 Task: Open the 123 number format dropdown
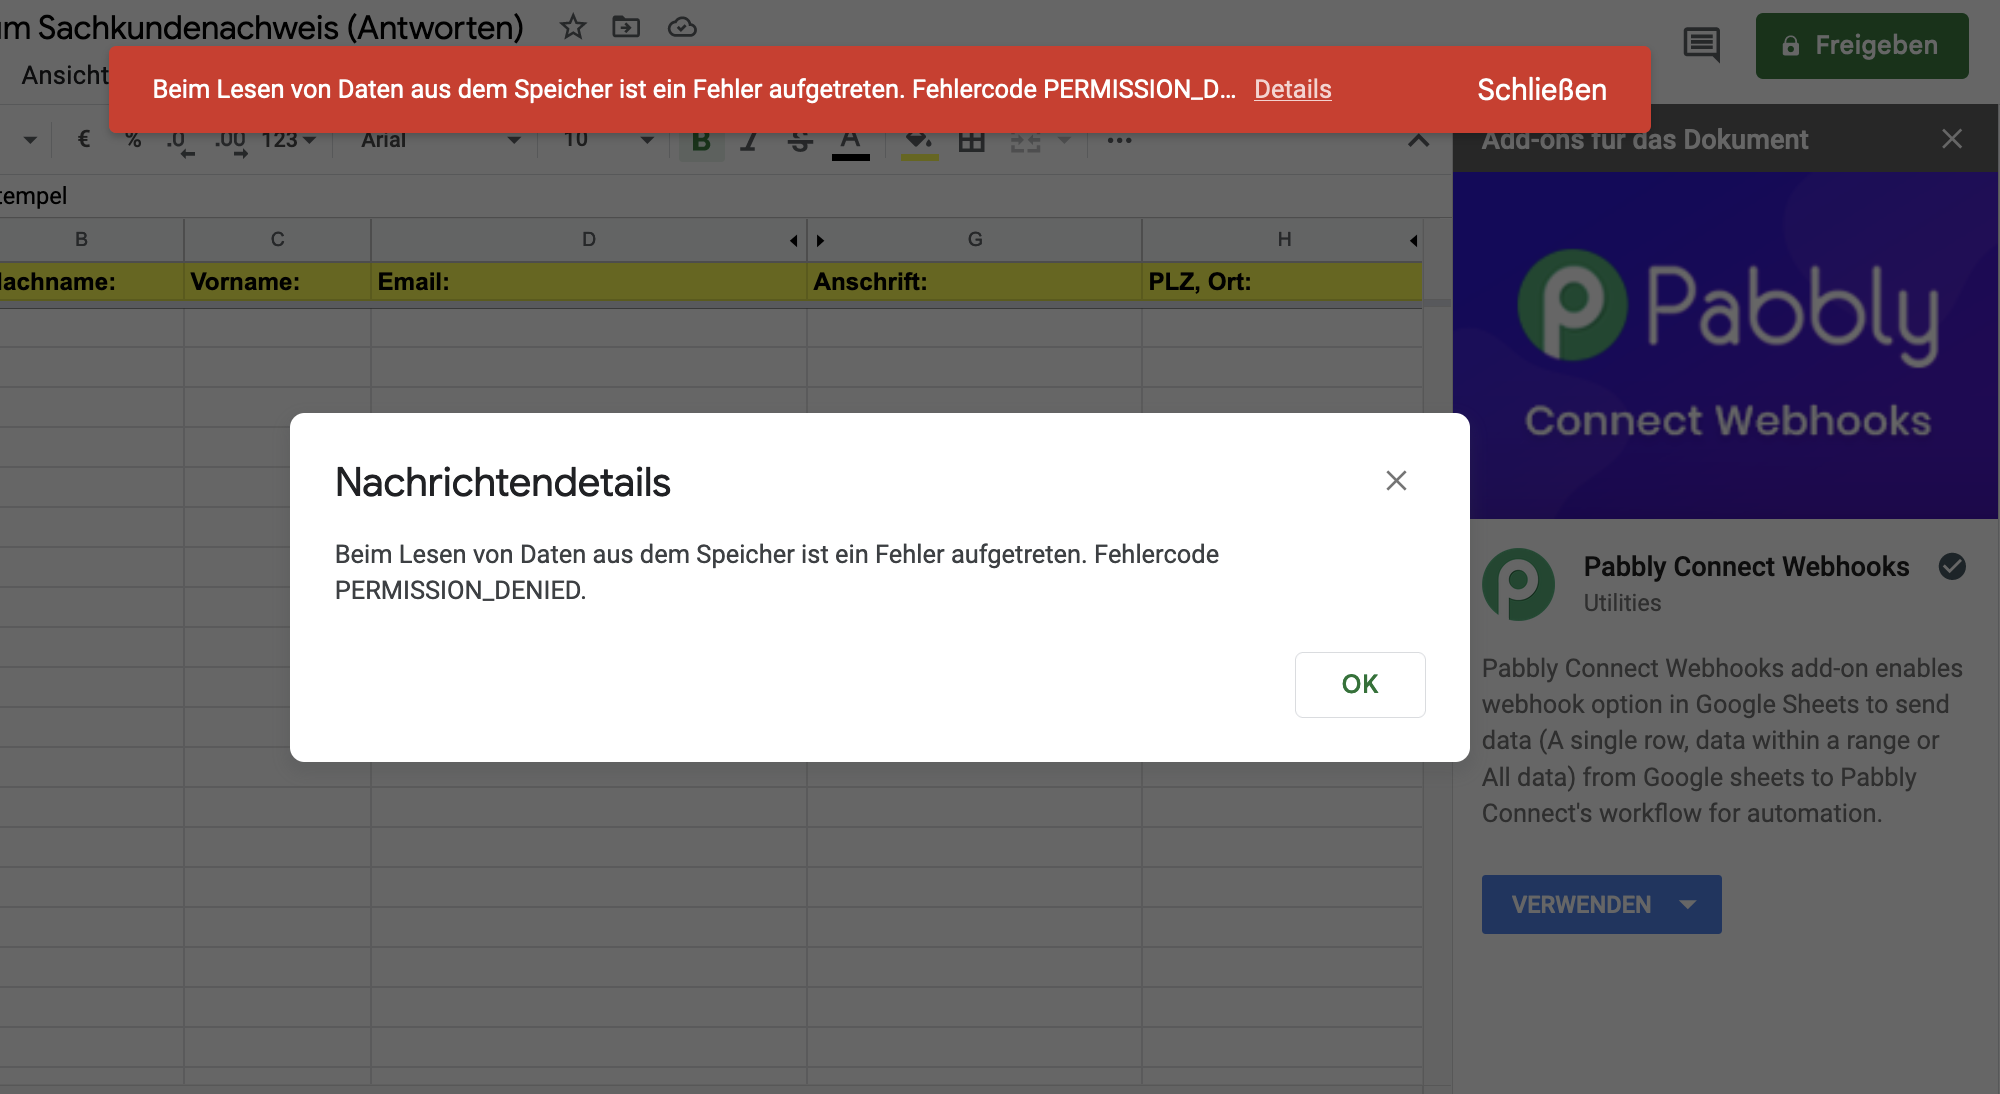coord(288,140)
